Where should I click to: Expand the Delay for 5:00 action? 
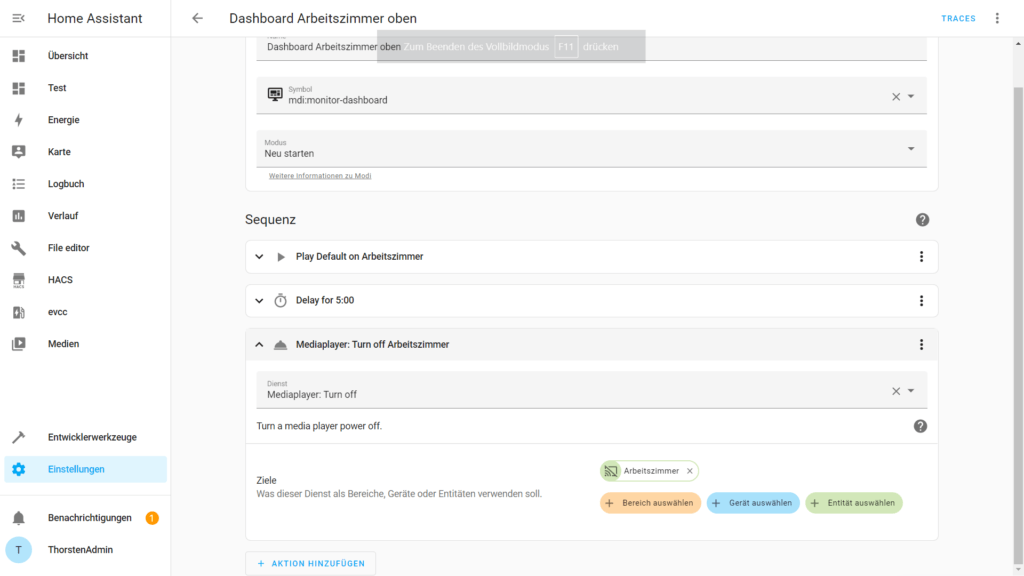tap(259, 301)
